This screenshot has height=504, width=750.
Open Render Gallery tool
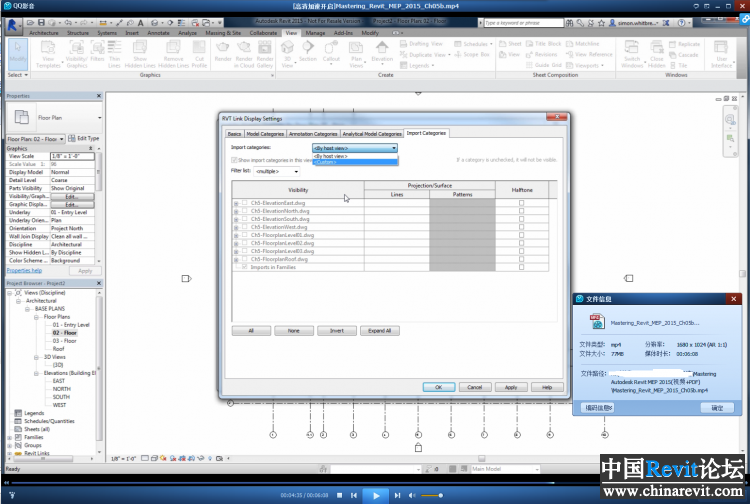point(265,54)
